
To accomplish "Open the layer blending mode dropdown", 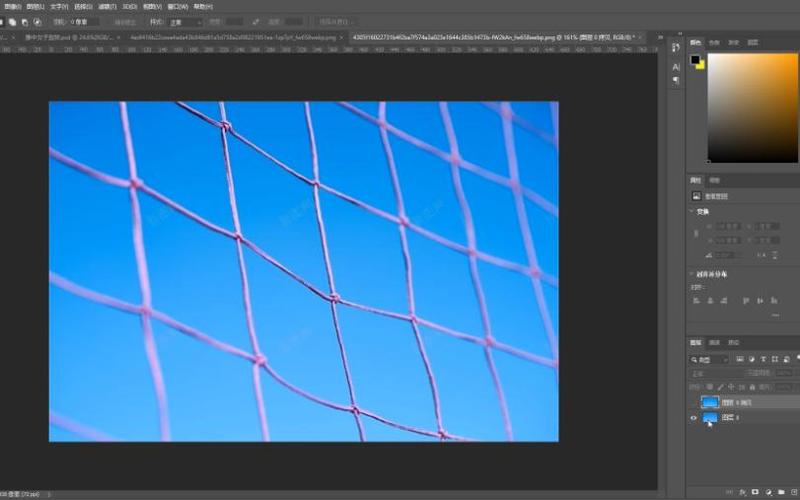I will pos(716,373).
